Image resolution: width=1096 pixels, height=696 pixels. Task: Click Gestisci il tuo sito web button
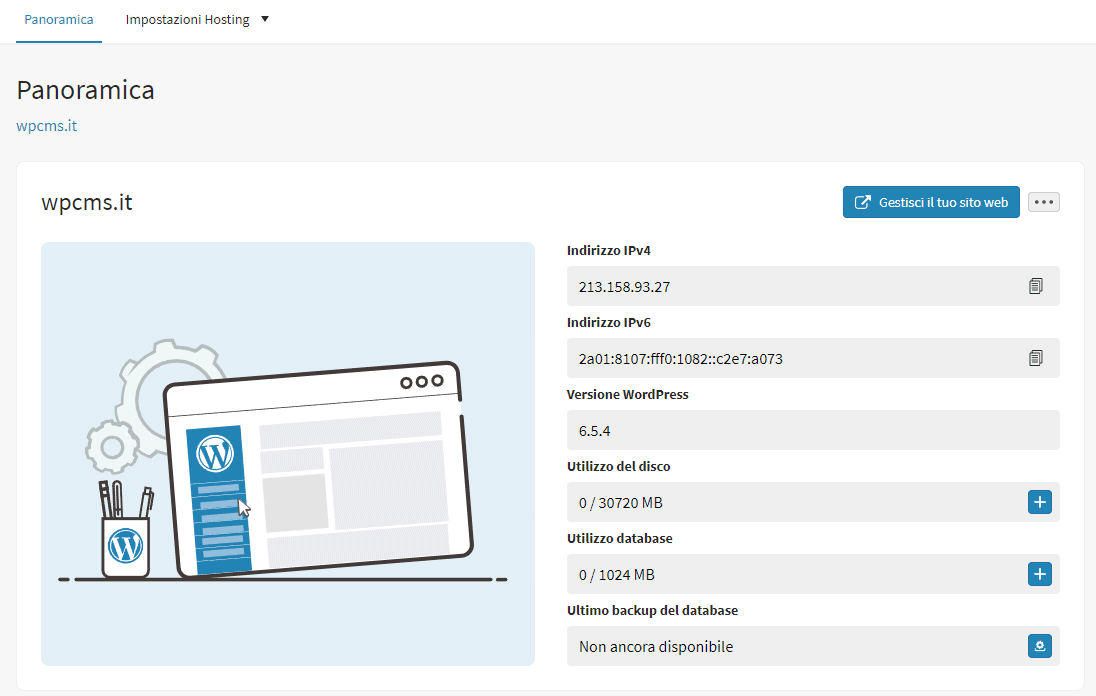pyautogui.click(x=931, y=202)
